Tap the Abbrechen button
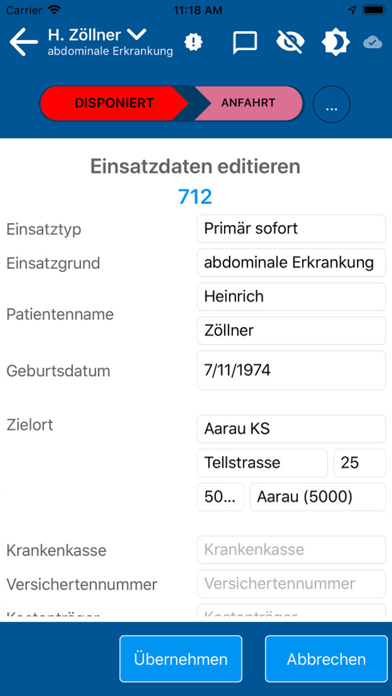The width and height of the screenshot is (392, 696). point(326,659)
